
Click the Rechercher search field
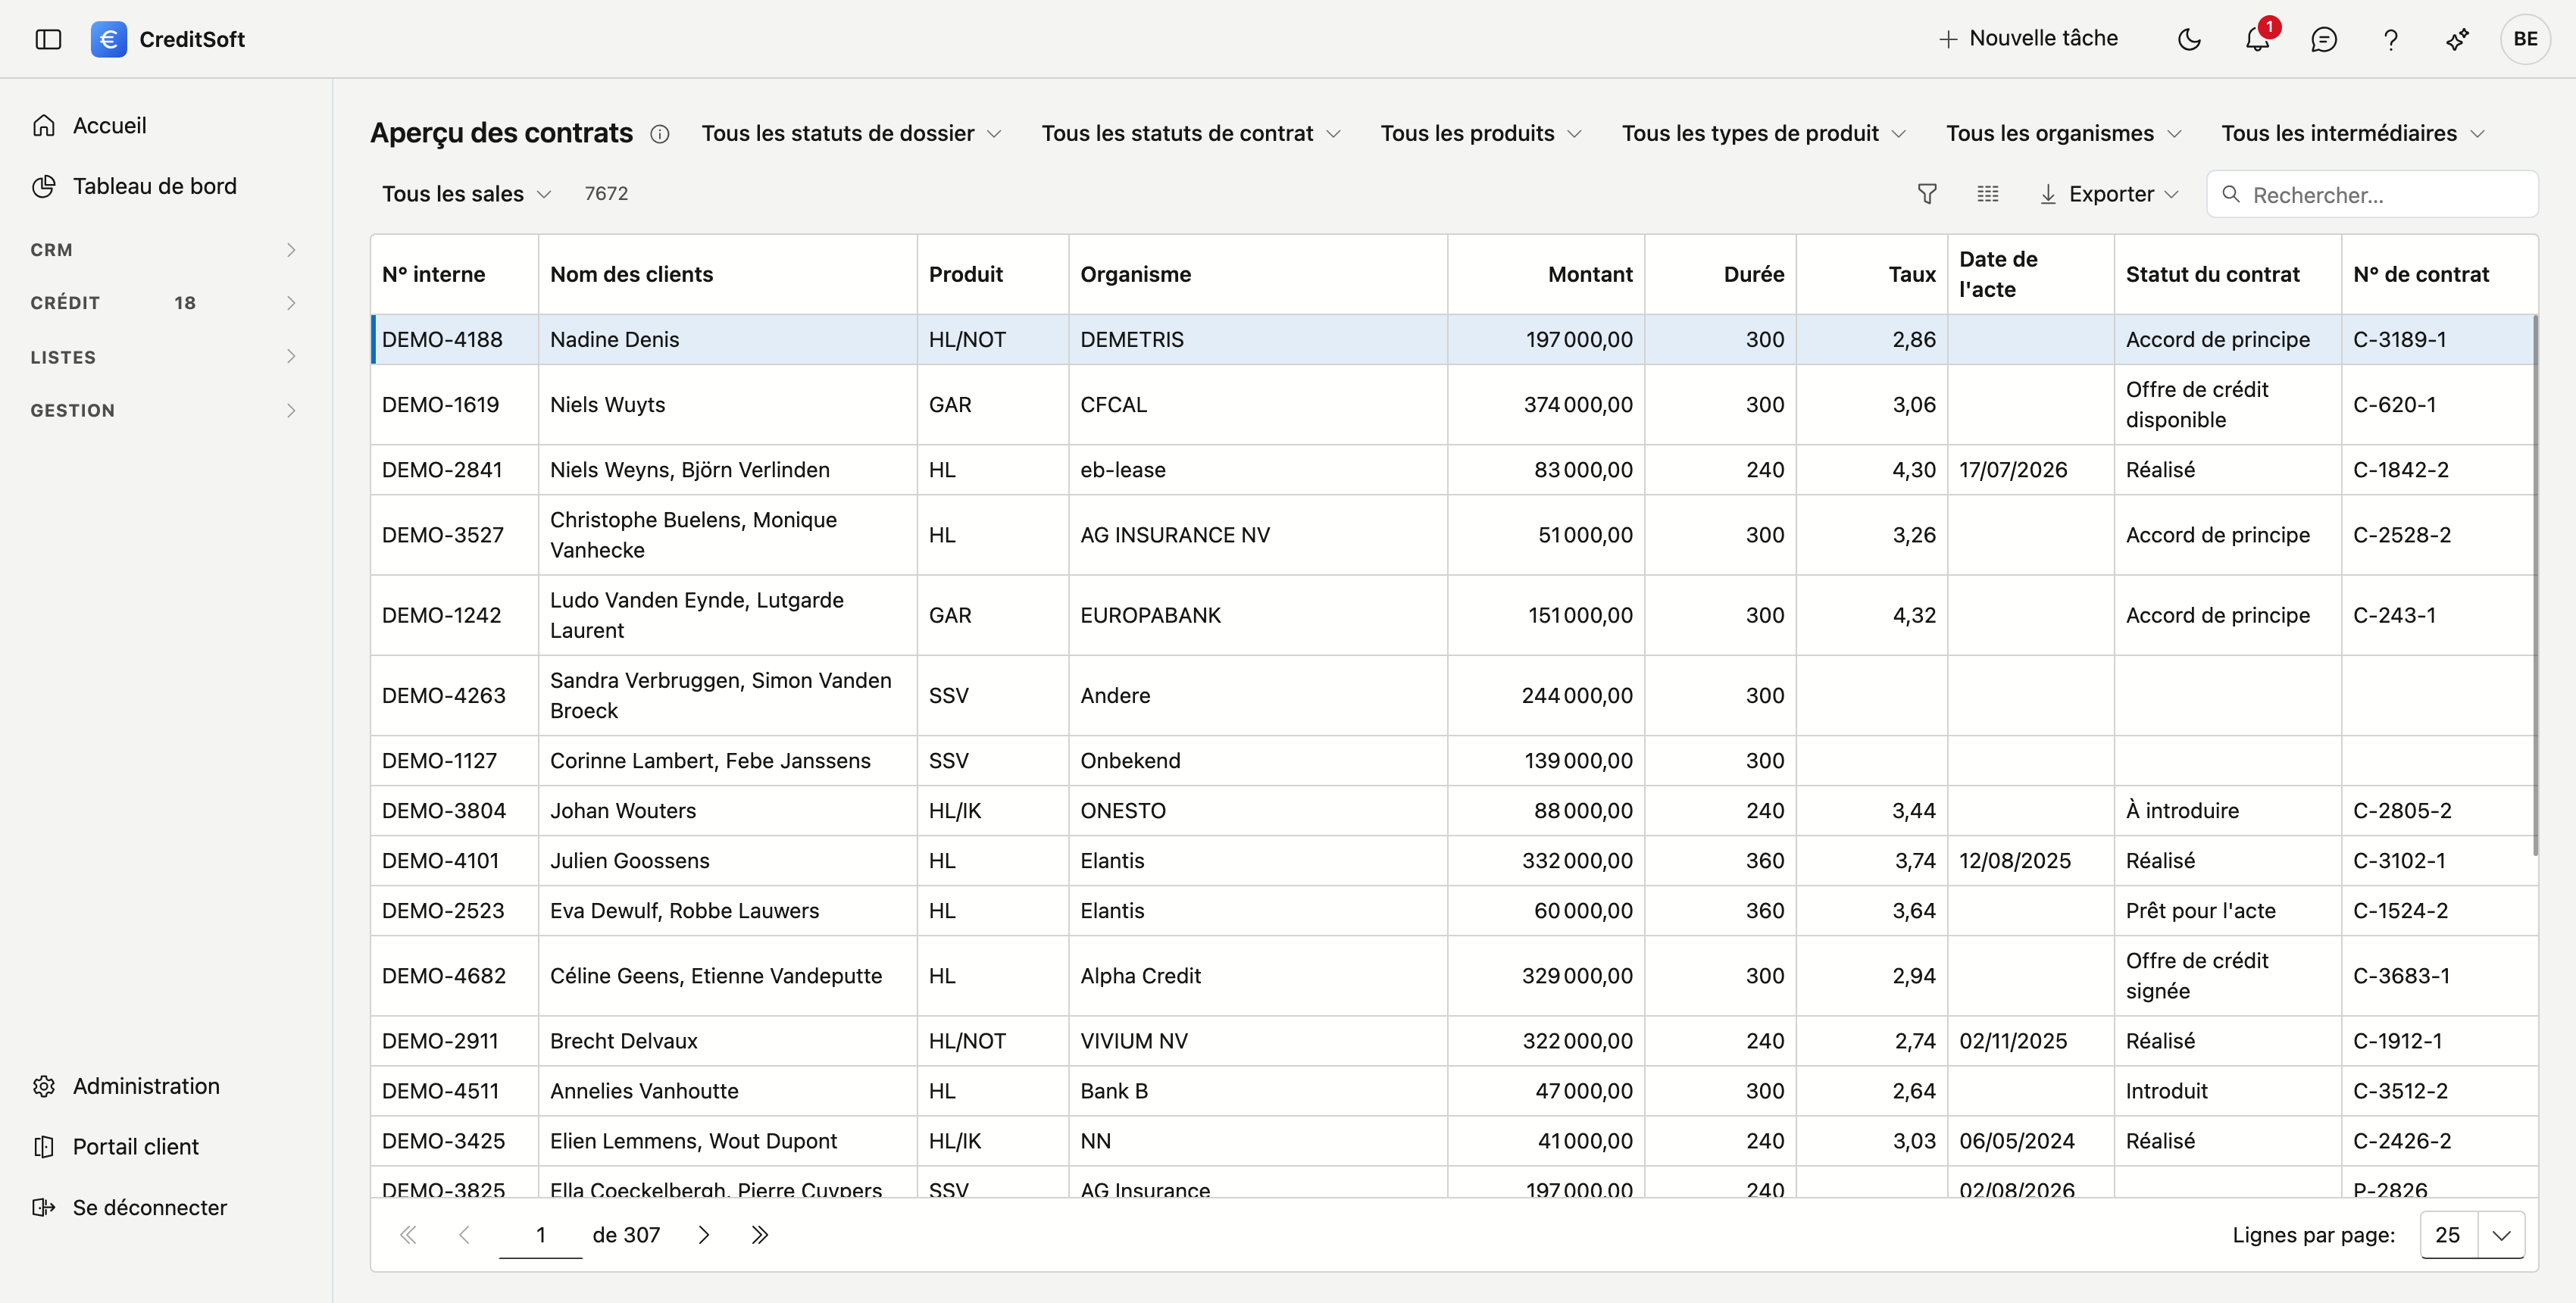tap(2372, 194)
